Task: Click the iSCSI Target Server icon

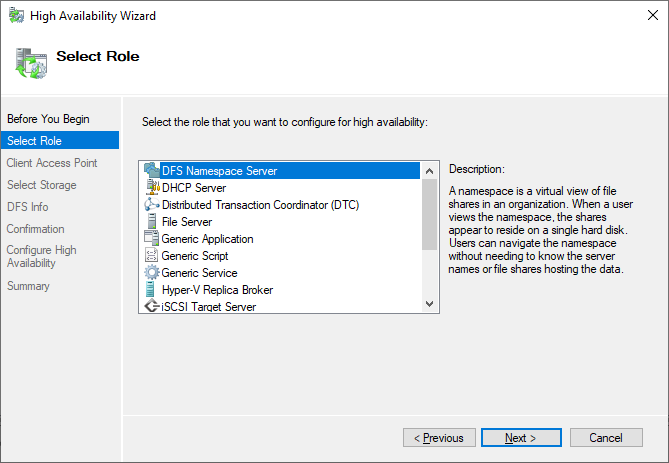Action: [152, 306]
